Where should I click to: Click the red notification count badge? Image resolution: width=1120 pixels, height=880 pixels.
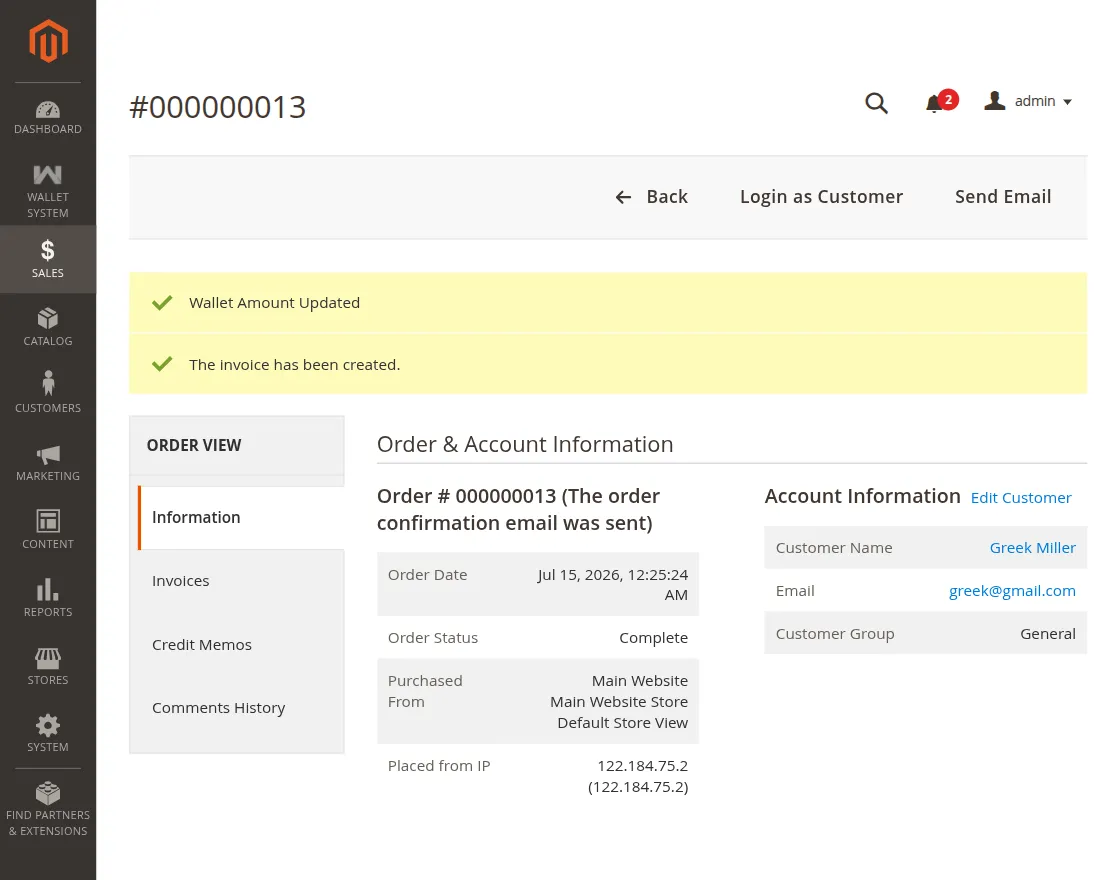pos(949,99)
